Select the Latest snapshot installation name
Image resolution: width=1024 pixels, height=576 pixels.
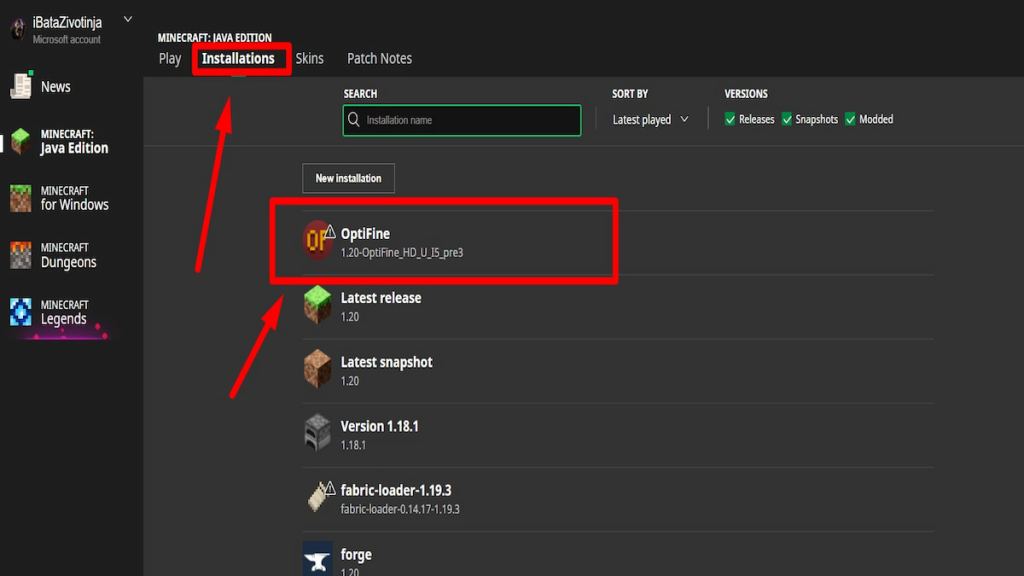coord(387,362)
